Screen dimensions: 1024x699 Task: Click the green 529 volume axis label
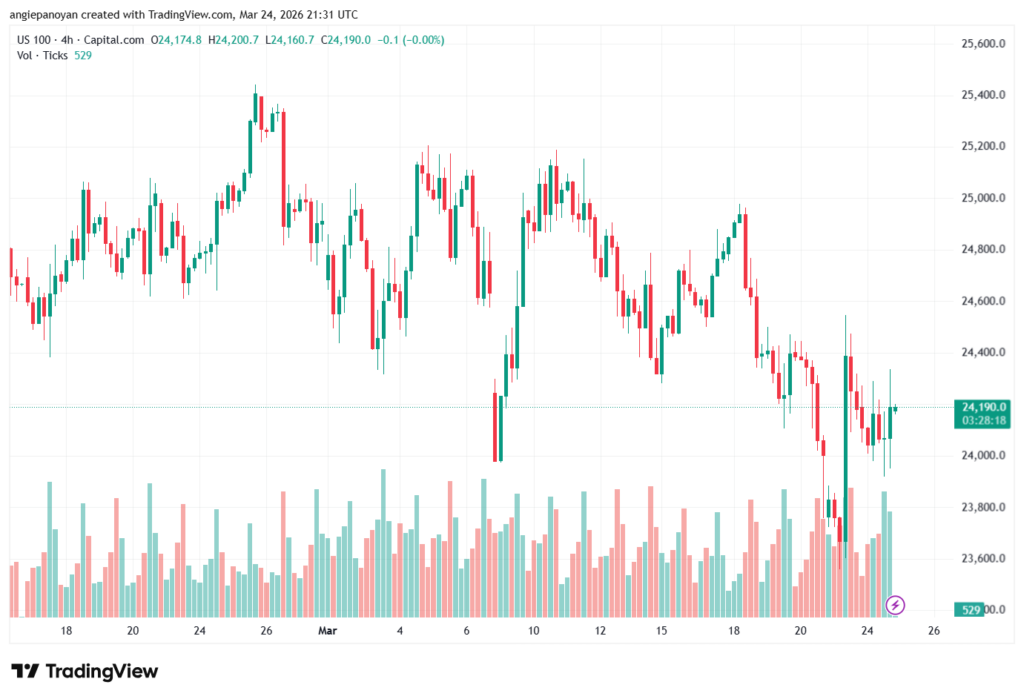tap(969, 609)
